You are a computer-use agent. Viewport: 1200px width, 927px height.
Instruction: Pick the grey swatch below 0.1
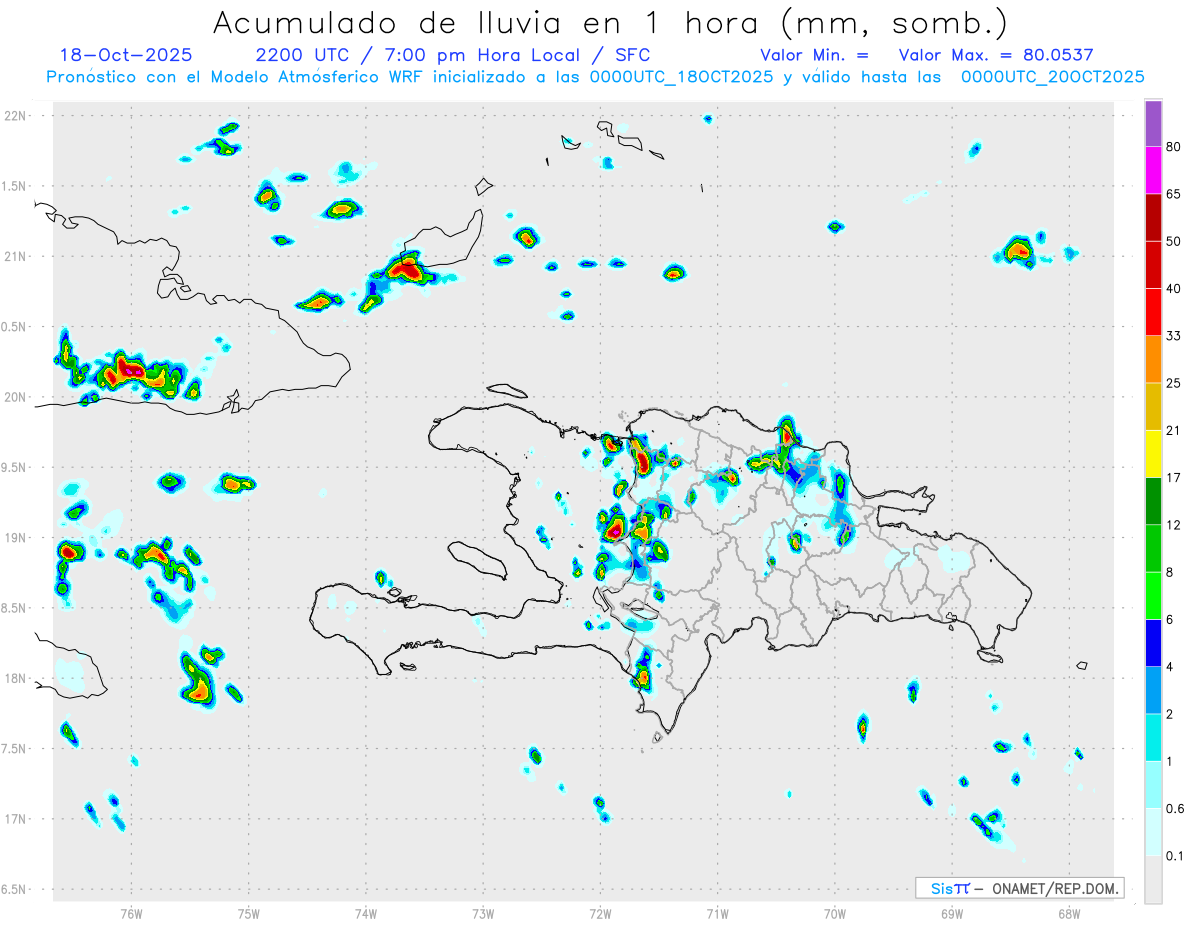pos(1153,879)
